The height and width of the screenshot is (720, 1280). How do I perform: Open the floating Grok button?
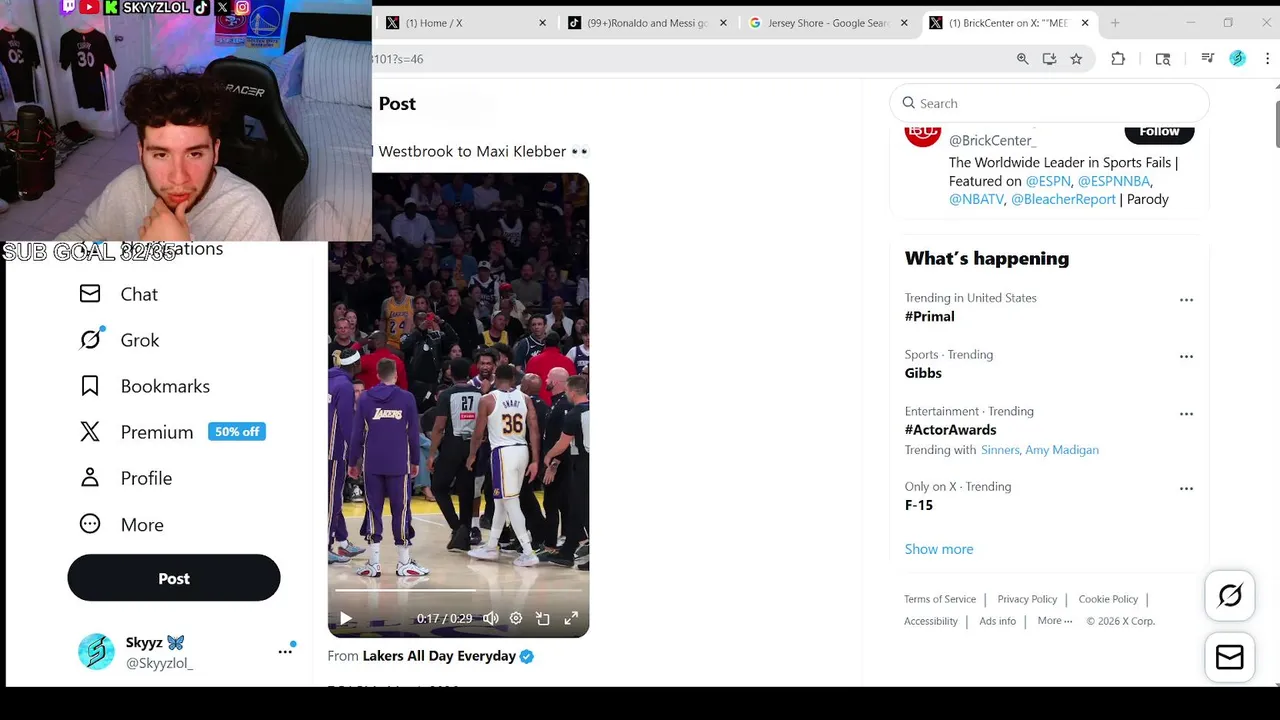coord(1230,596)
